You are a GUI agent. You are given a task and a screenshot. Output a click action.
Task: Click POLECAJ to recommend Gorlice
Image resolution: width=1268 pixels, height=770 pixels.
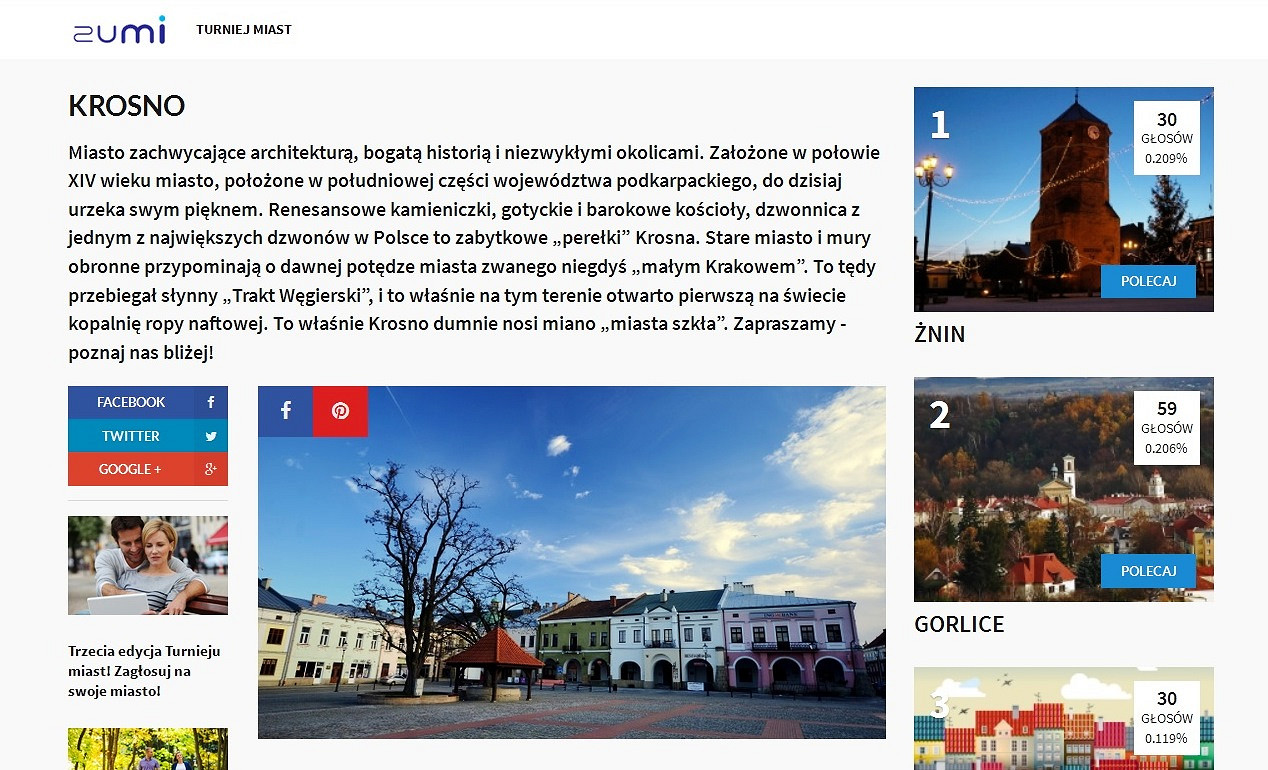1148,571
